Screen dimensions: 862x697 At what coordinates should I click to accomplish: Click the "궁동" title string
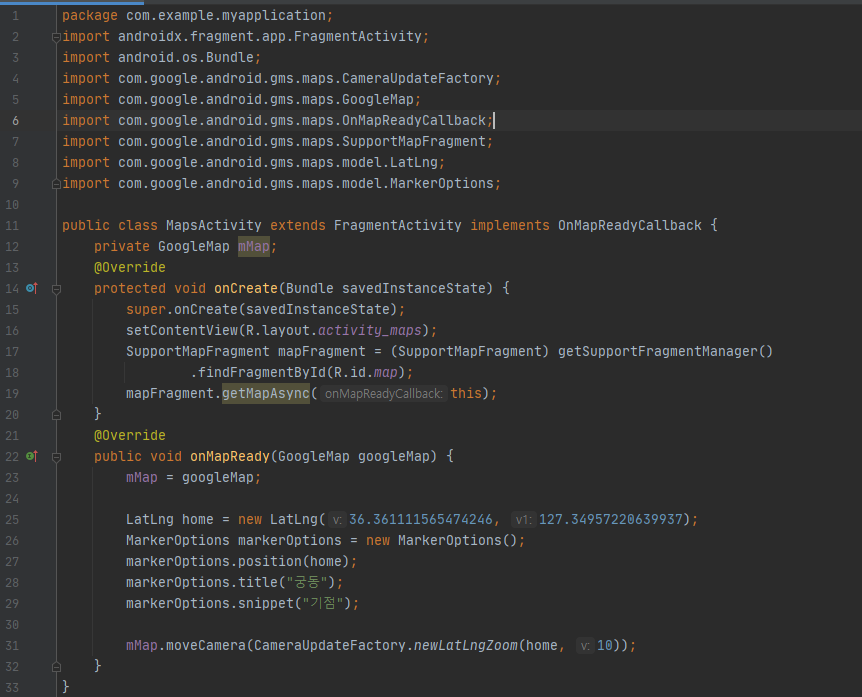[x=307, y=582]
